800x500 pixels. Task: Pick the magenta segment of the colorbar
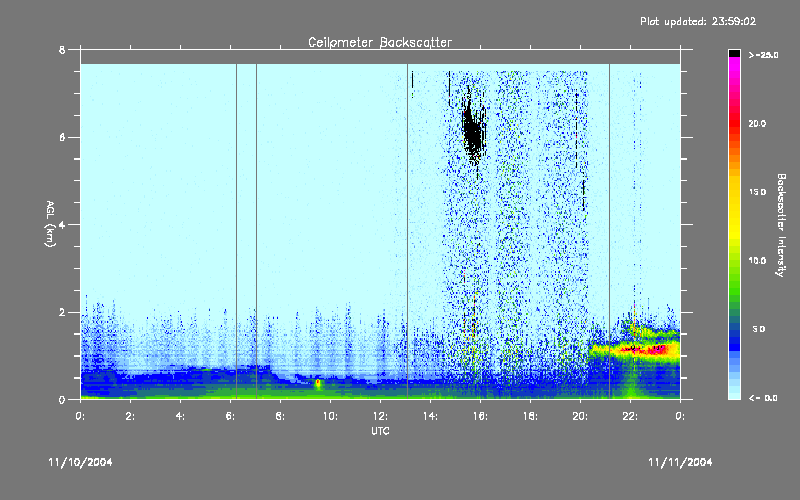click(734, 66)
